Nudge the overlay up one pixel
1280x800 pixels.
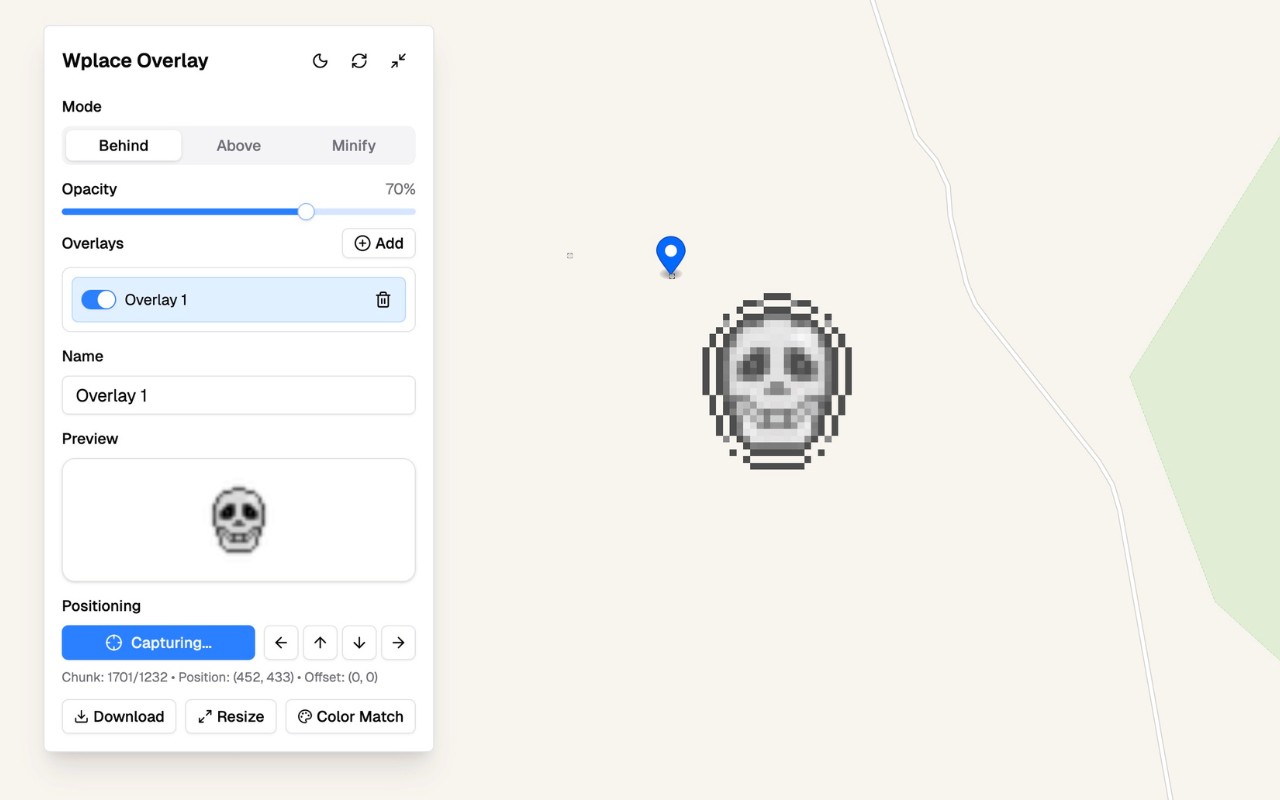320,642
